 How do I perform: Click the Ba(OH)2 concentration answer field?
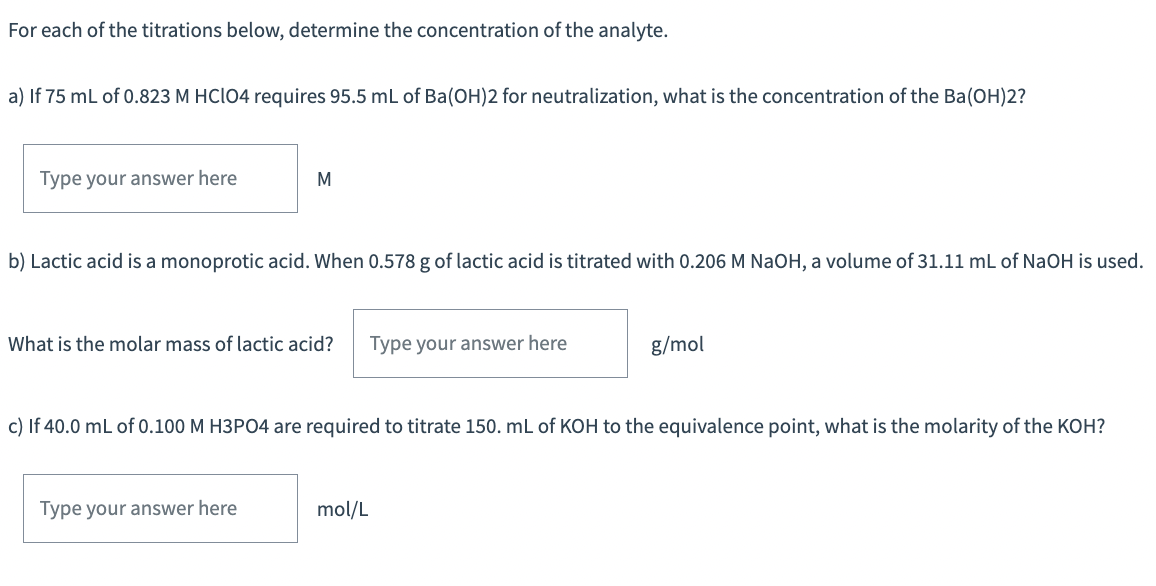point(160,178)
